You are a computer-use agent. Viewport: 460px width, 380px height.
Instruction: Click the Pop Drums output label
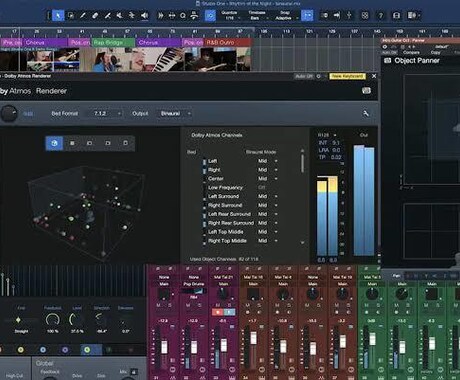pyautogui.click(x=194, y=284)
